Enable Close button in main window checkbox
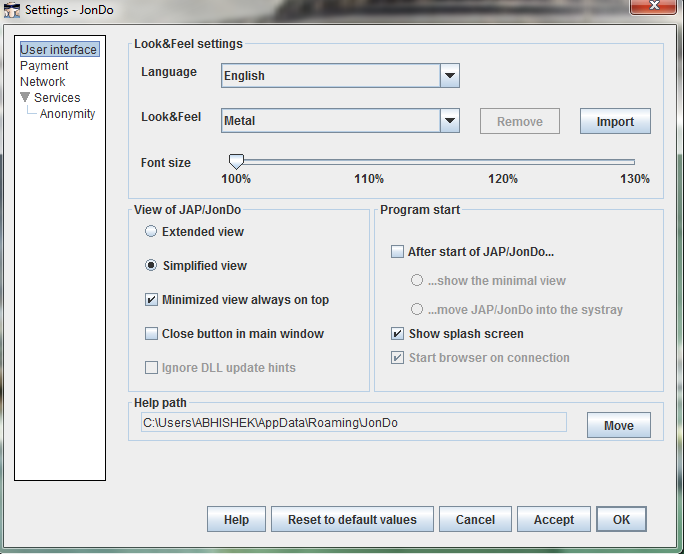Viewport: 684px width, 554px height. click(151, 334)
